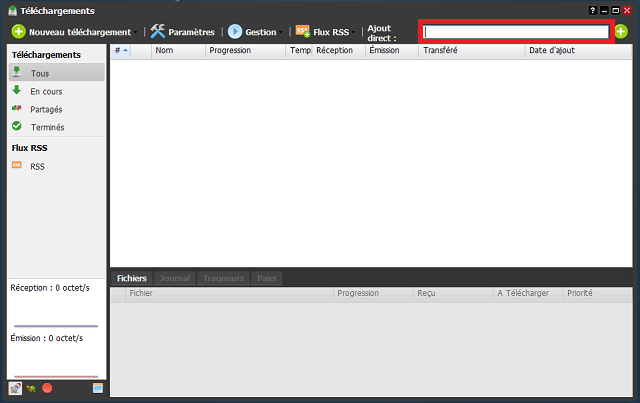Sort by the # column header
640x403 pixels.
[x=121, y=51]
